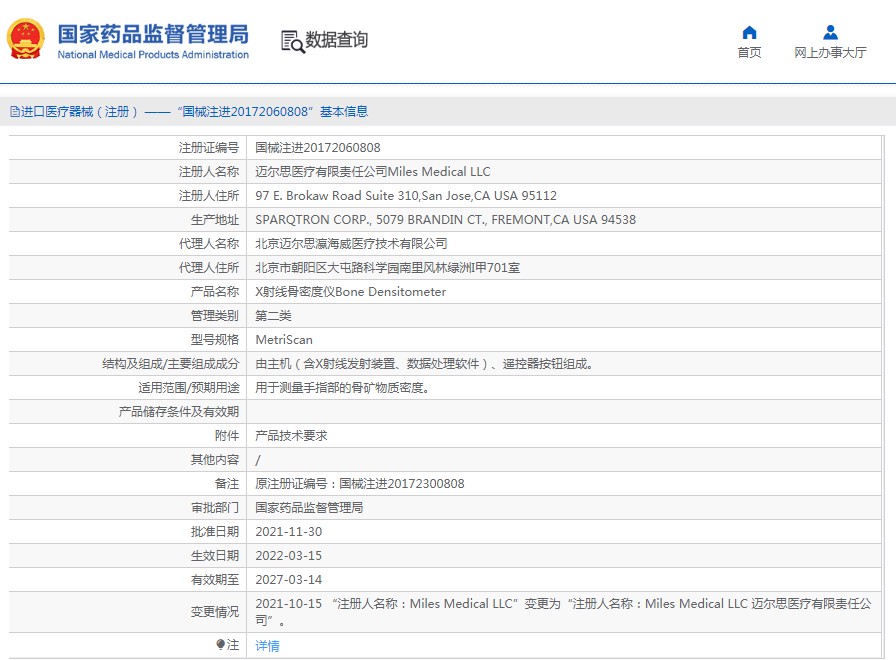Click the 变更情况 row label
Screen dimensions: 896x660
coord(215,612)
